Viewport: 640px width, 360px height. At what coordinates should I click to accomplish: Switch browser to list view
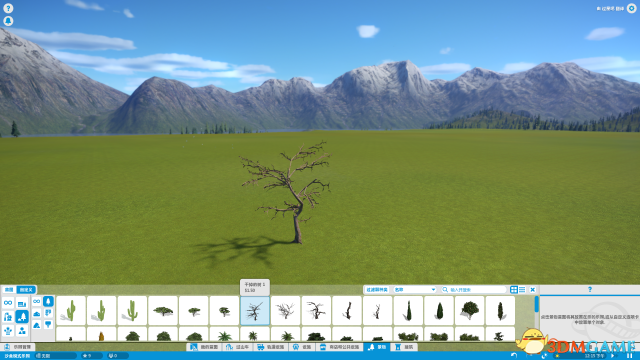pos(522,289)
